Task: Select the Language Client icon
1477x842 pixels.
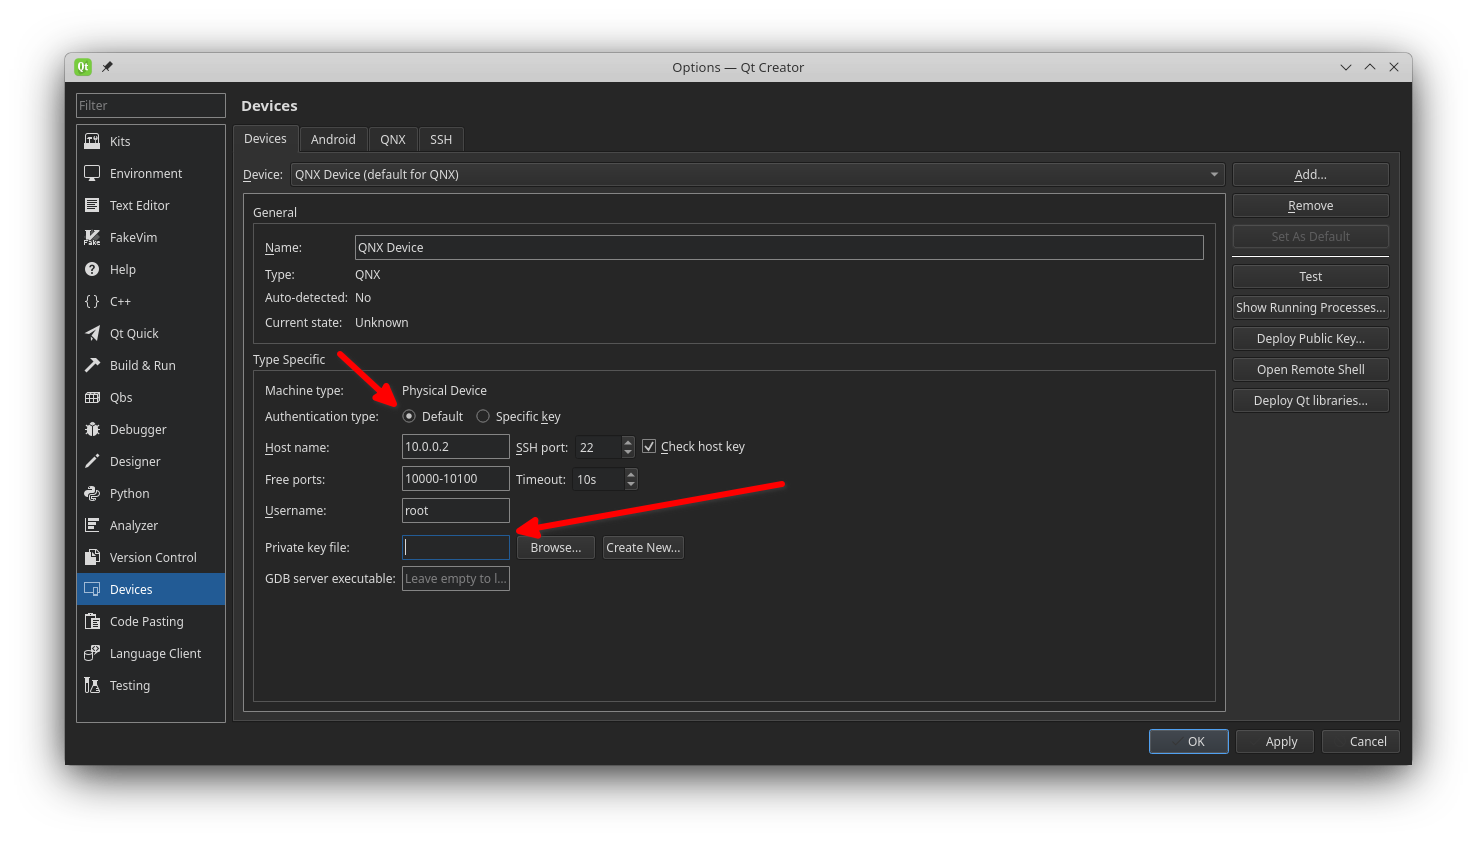Action: (x=92, y=653)
